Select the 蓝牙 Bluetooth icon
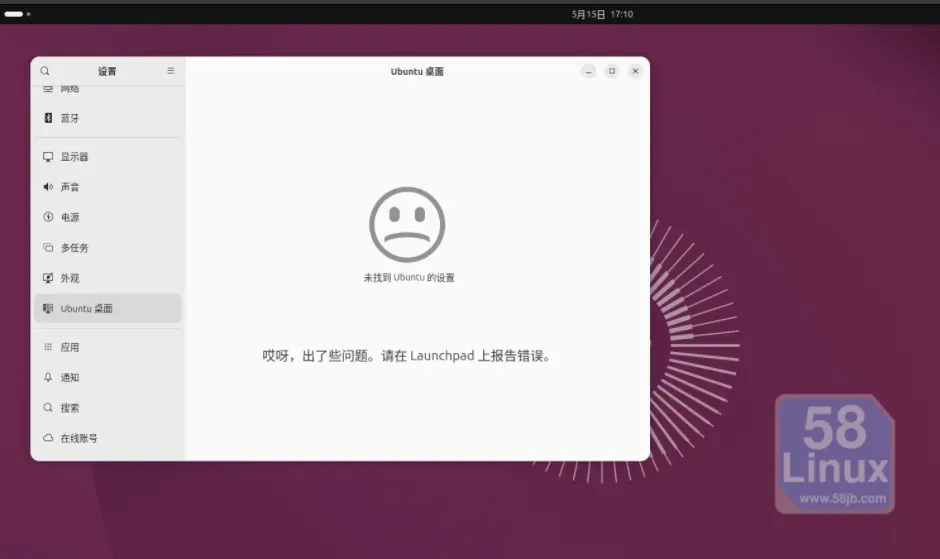The height and width of the screenshot is (559, 940). pyautogui.click(x=48, y=118)
